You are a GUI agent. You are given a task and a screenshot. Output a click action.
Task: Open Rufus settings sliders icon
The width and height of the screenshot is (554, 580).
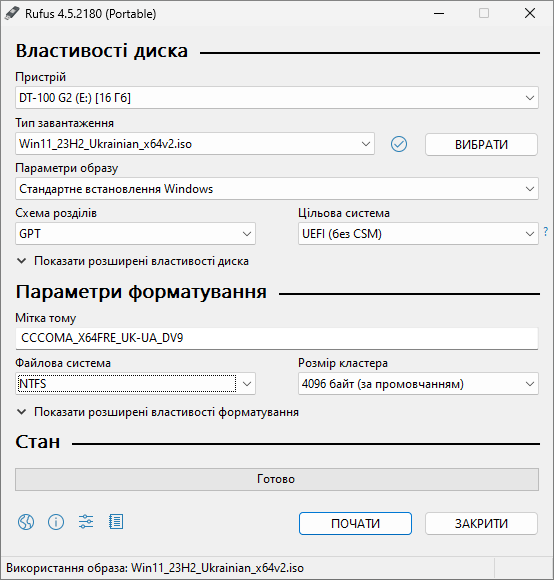tap(86, 522)
